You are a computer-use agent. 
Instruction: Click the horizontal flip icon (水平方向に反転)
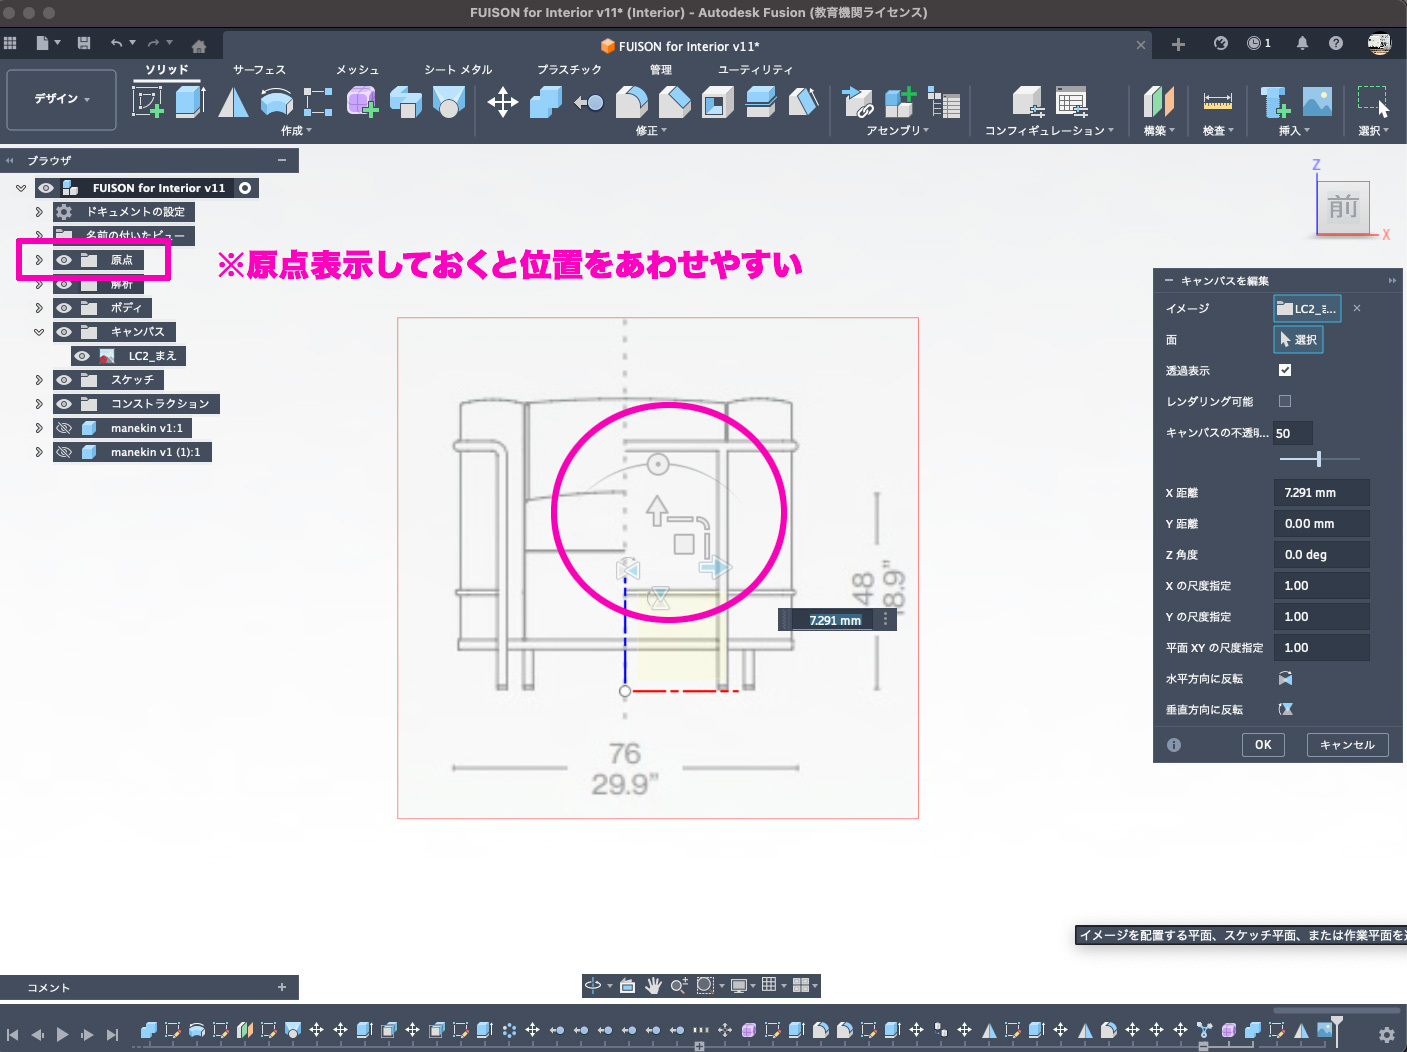[1285, 679]
